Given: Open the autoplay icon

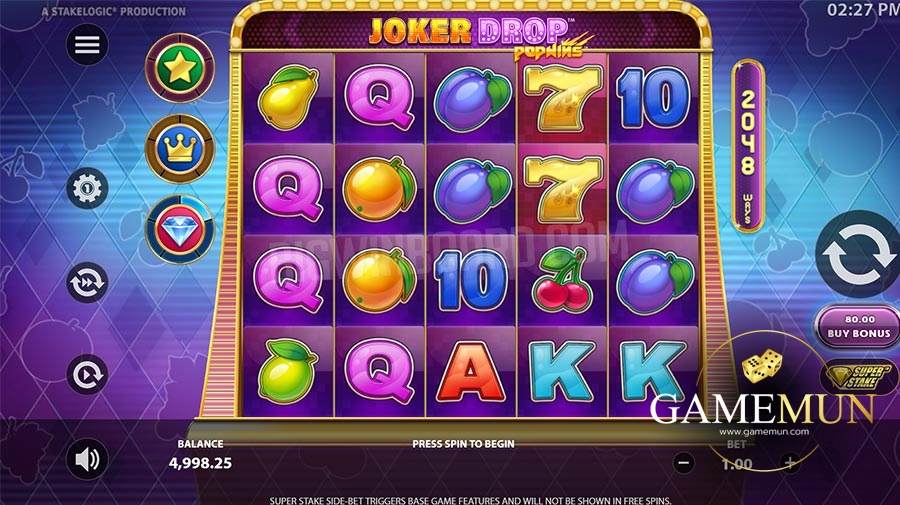Looking at the screenshot, I should (87, 375).
